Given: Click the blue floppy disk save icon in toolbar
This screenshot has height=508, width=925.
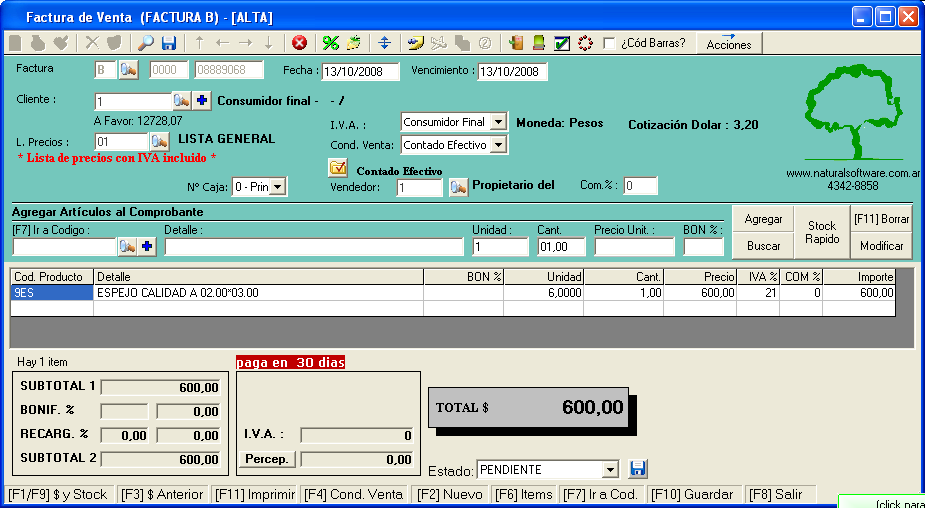Looking at the screenshot, I should coord(169,43).
